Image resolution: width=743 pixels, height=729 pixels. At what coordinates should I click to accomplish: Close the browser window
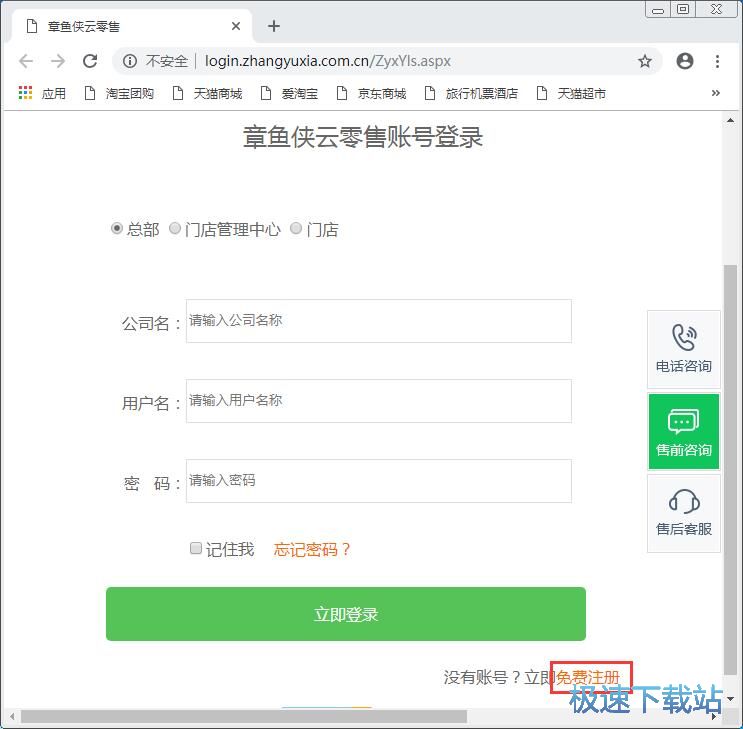tap(716, 9)
